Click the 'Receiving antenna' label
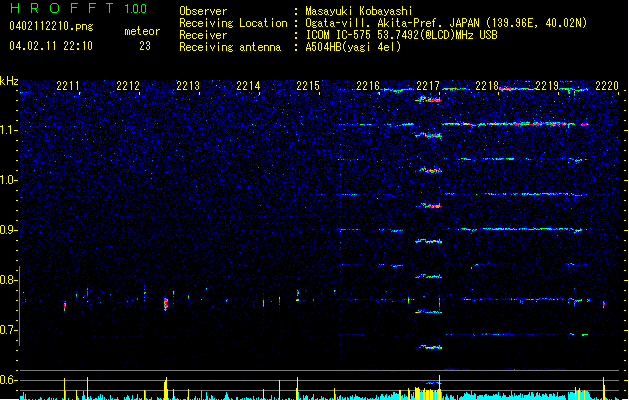629x400 pixels. click(230, 47)
